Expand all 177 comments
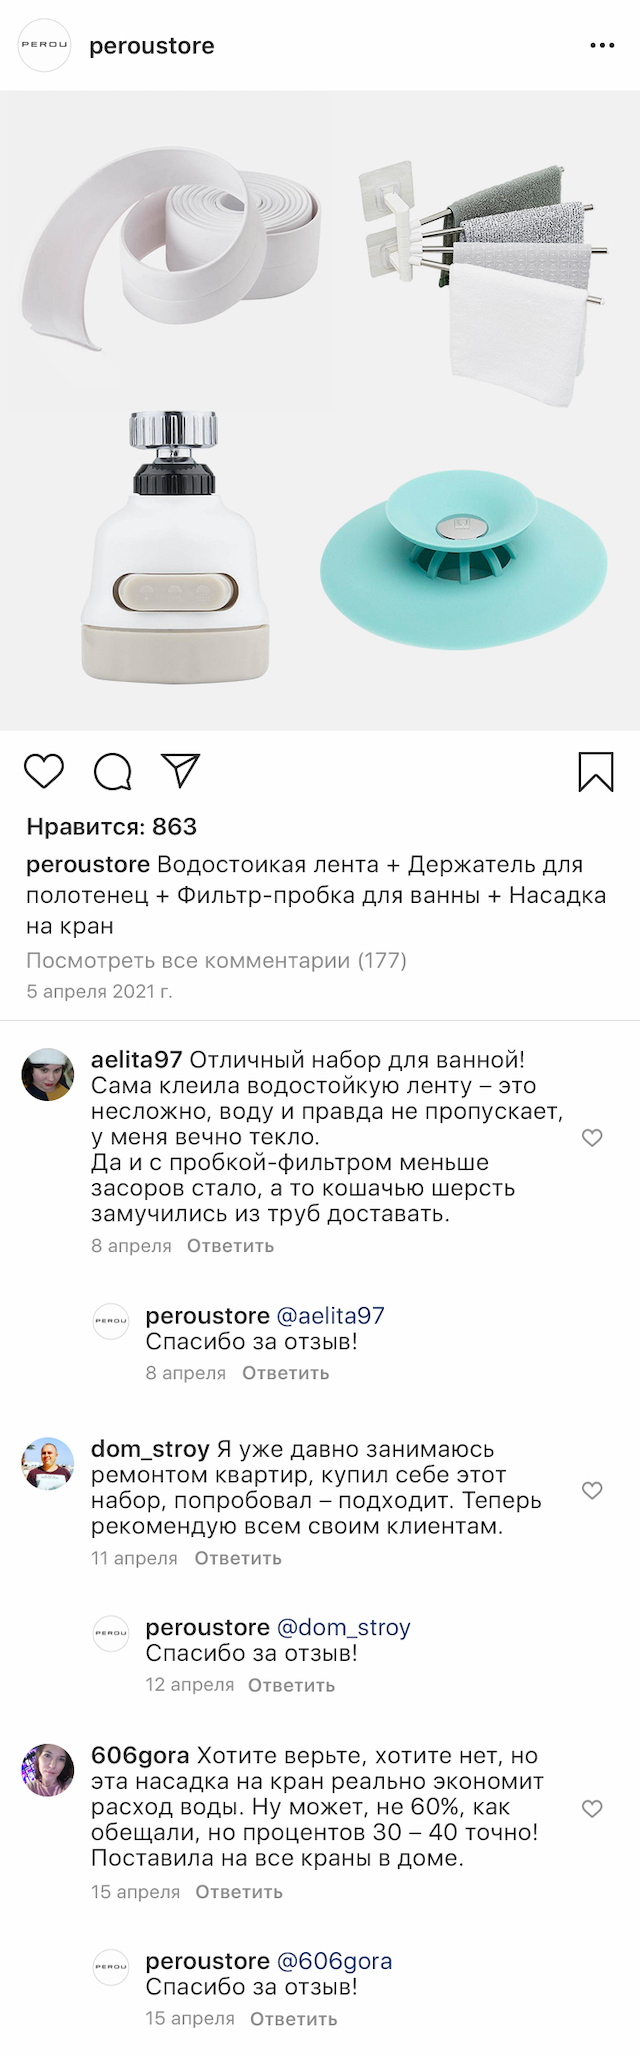640x2057 pixels. click(x=216, y=961)
